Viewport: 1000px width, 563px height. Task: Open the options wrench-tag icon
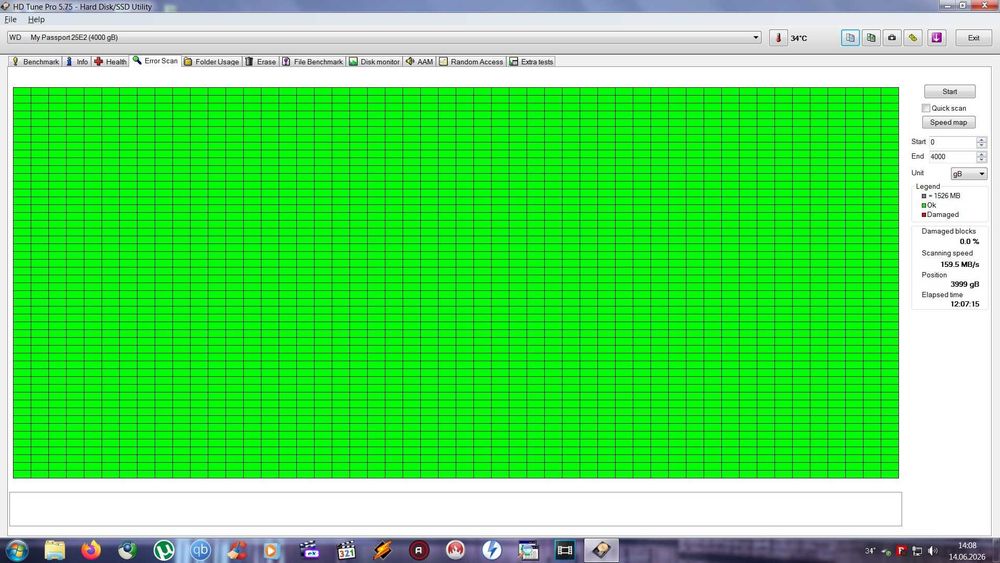click(913, 38)
